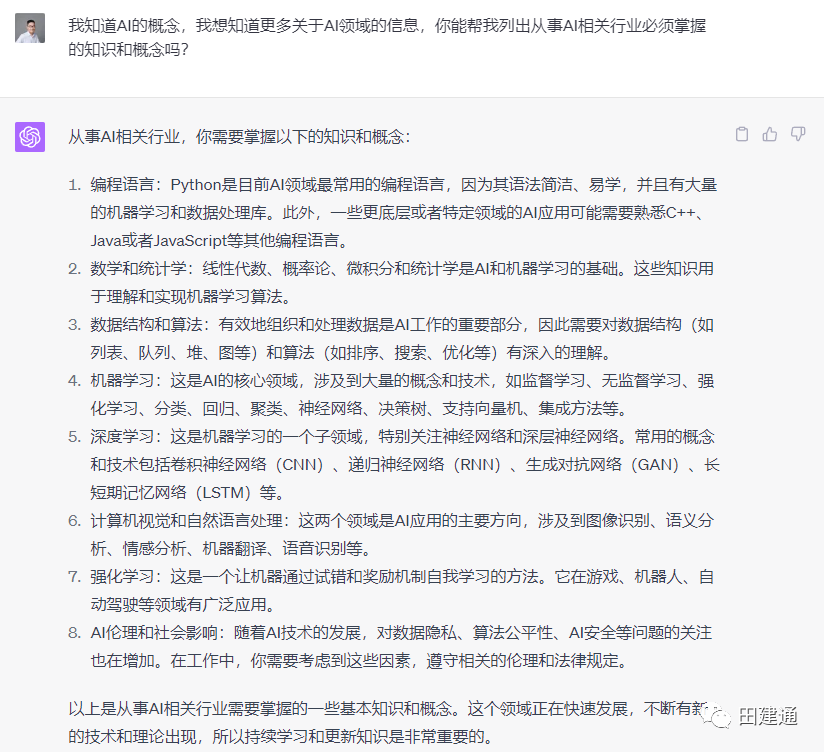Click the intro line 从事AI相关行业

(x=239, y=137)
